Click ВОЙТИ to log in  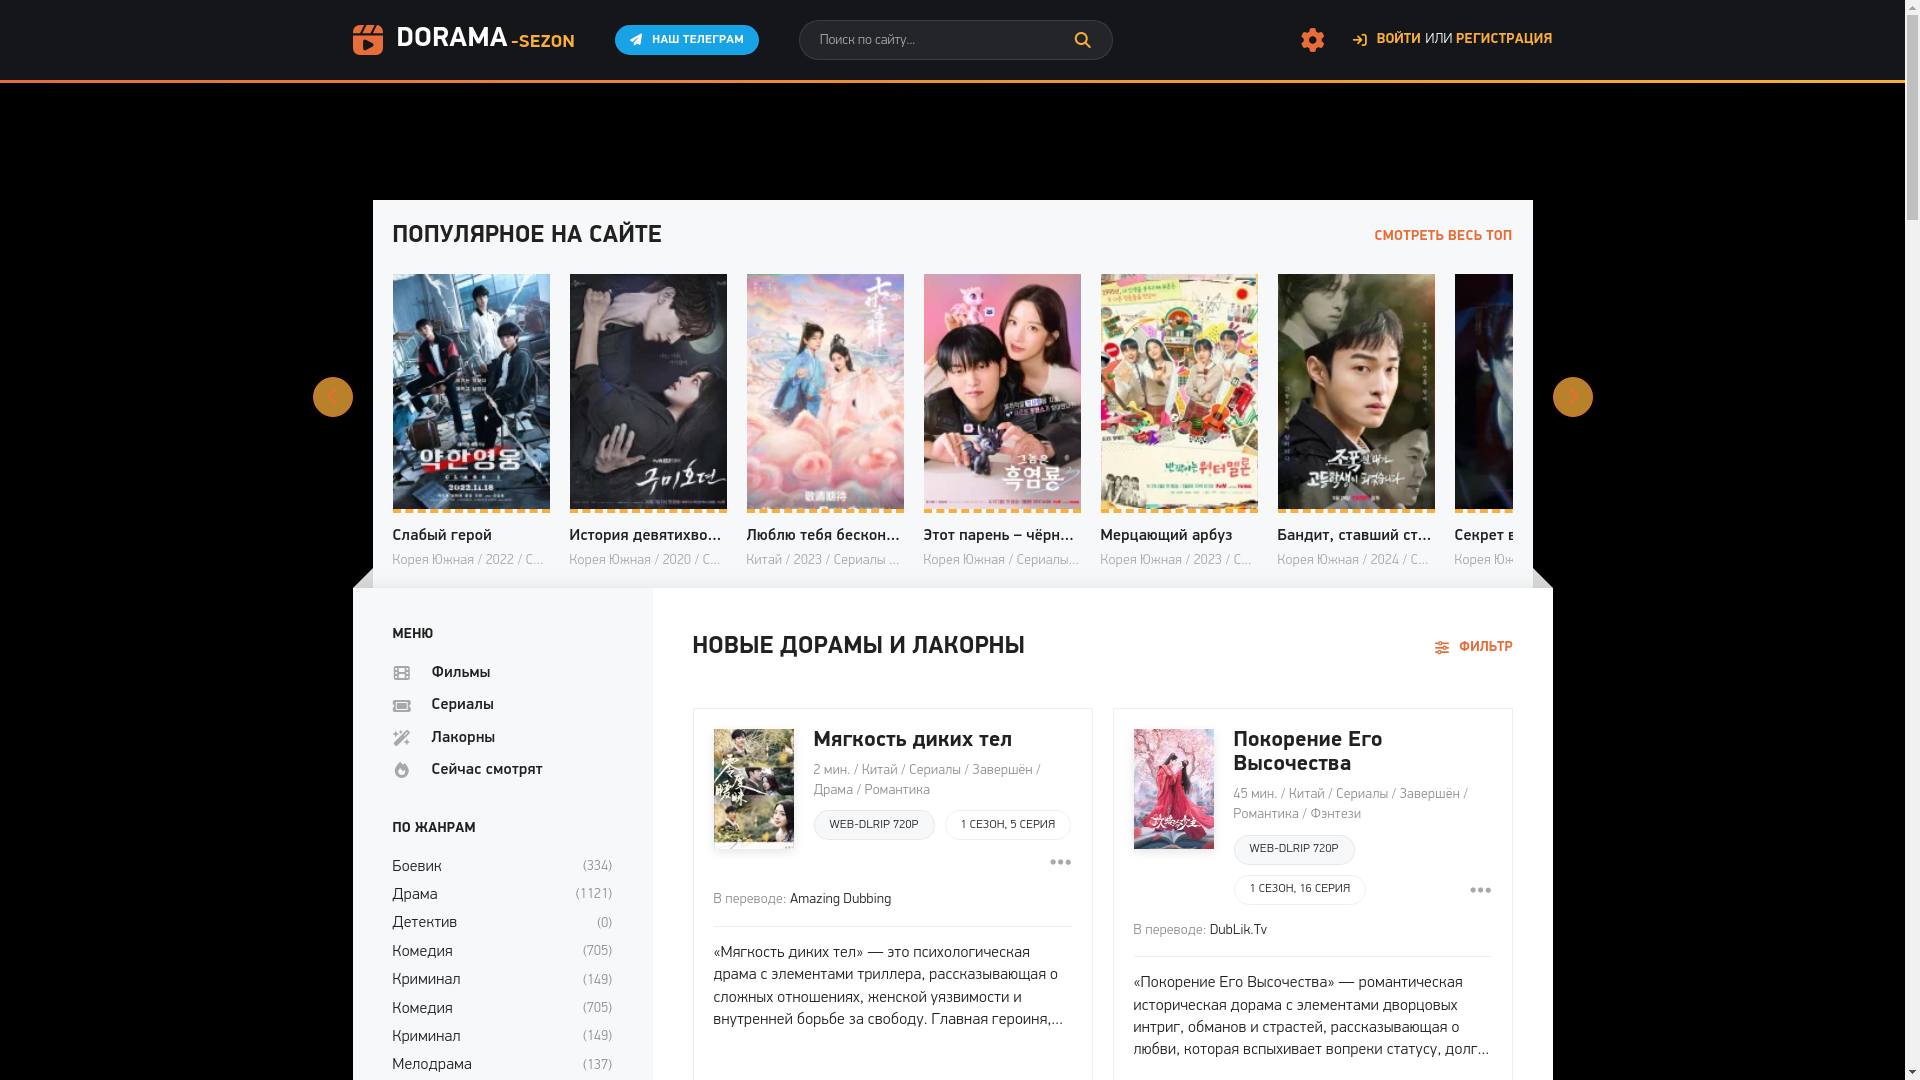(x=1398, y=40)
